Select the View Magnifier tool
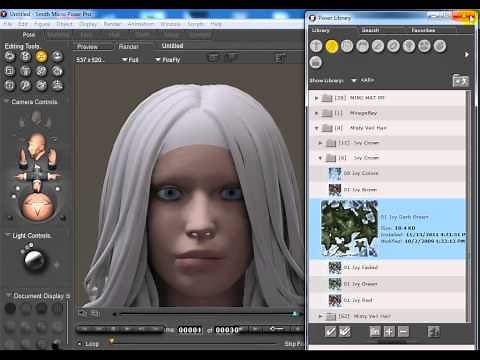The height and width of the screenshot is (360, 480). [26, 85]
